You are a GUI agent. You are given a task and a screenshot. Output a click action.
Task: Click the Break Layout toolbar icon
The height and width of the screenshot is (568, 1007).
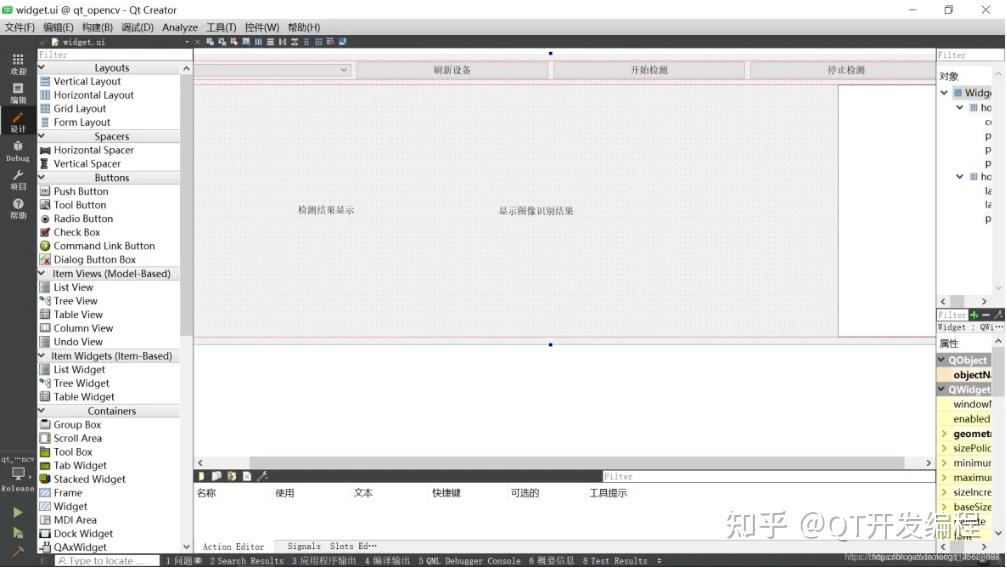click(x=330, y=42)
